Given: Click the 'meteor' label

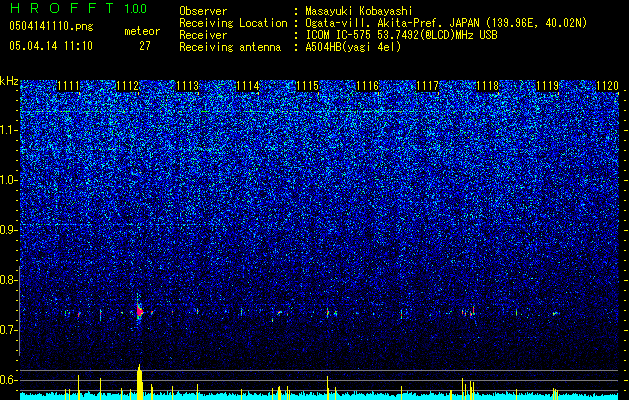Looking at the screenshot, I should (142, 31).
